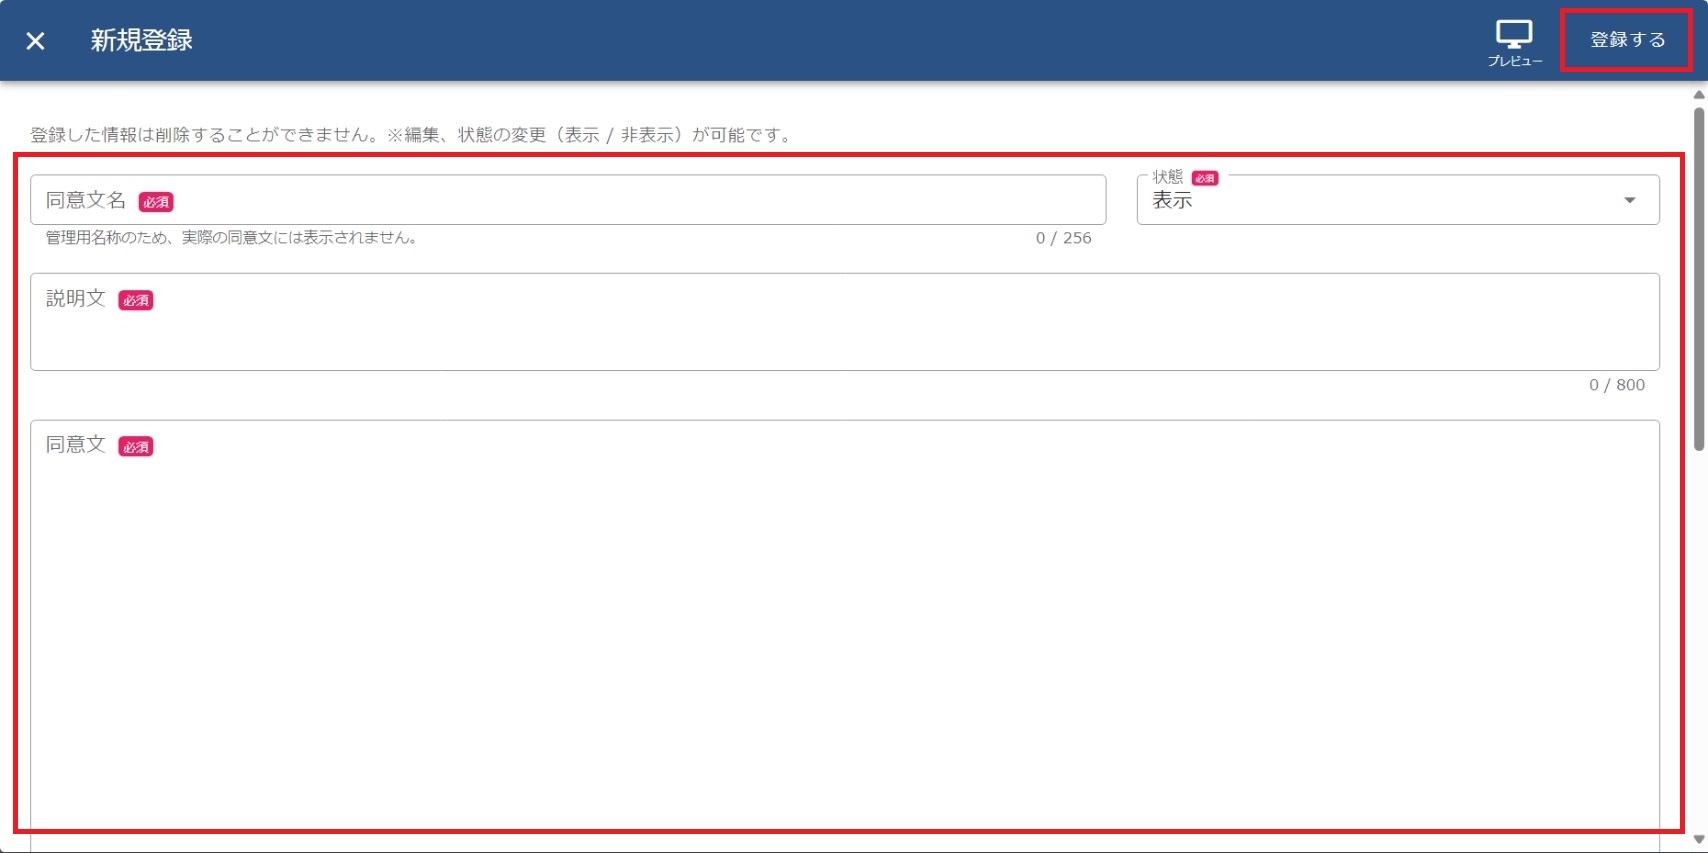Click the 0 / 800 character counter
Screen dimensions: 1708x853
point(1616,385)
